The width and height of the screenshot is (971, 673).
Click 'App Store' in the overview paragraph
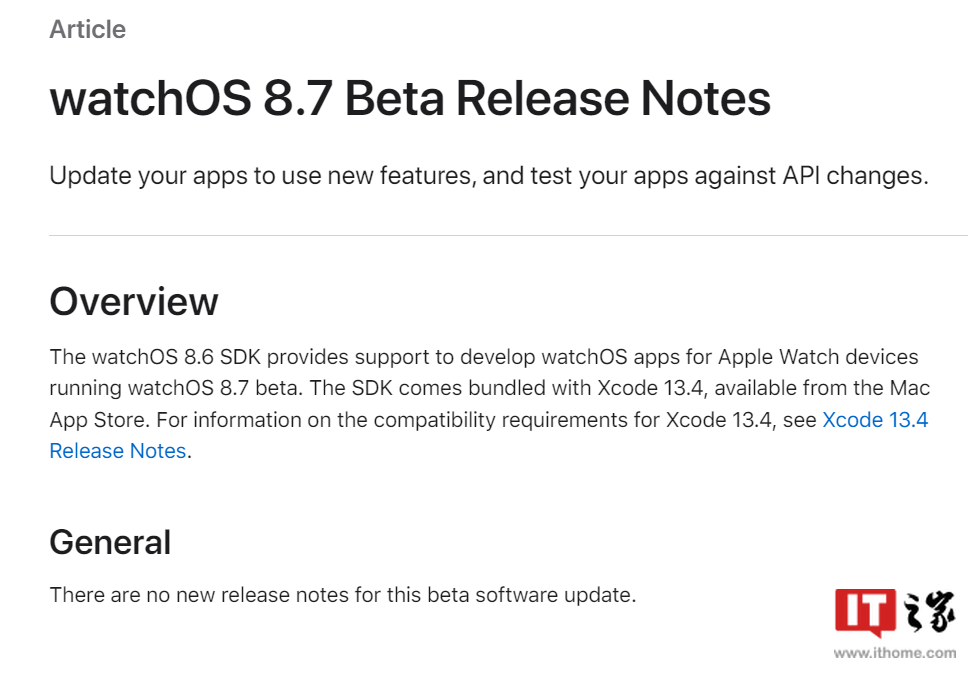point(99,420)
